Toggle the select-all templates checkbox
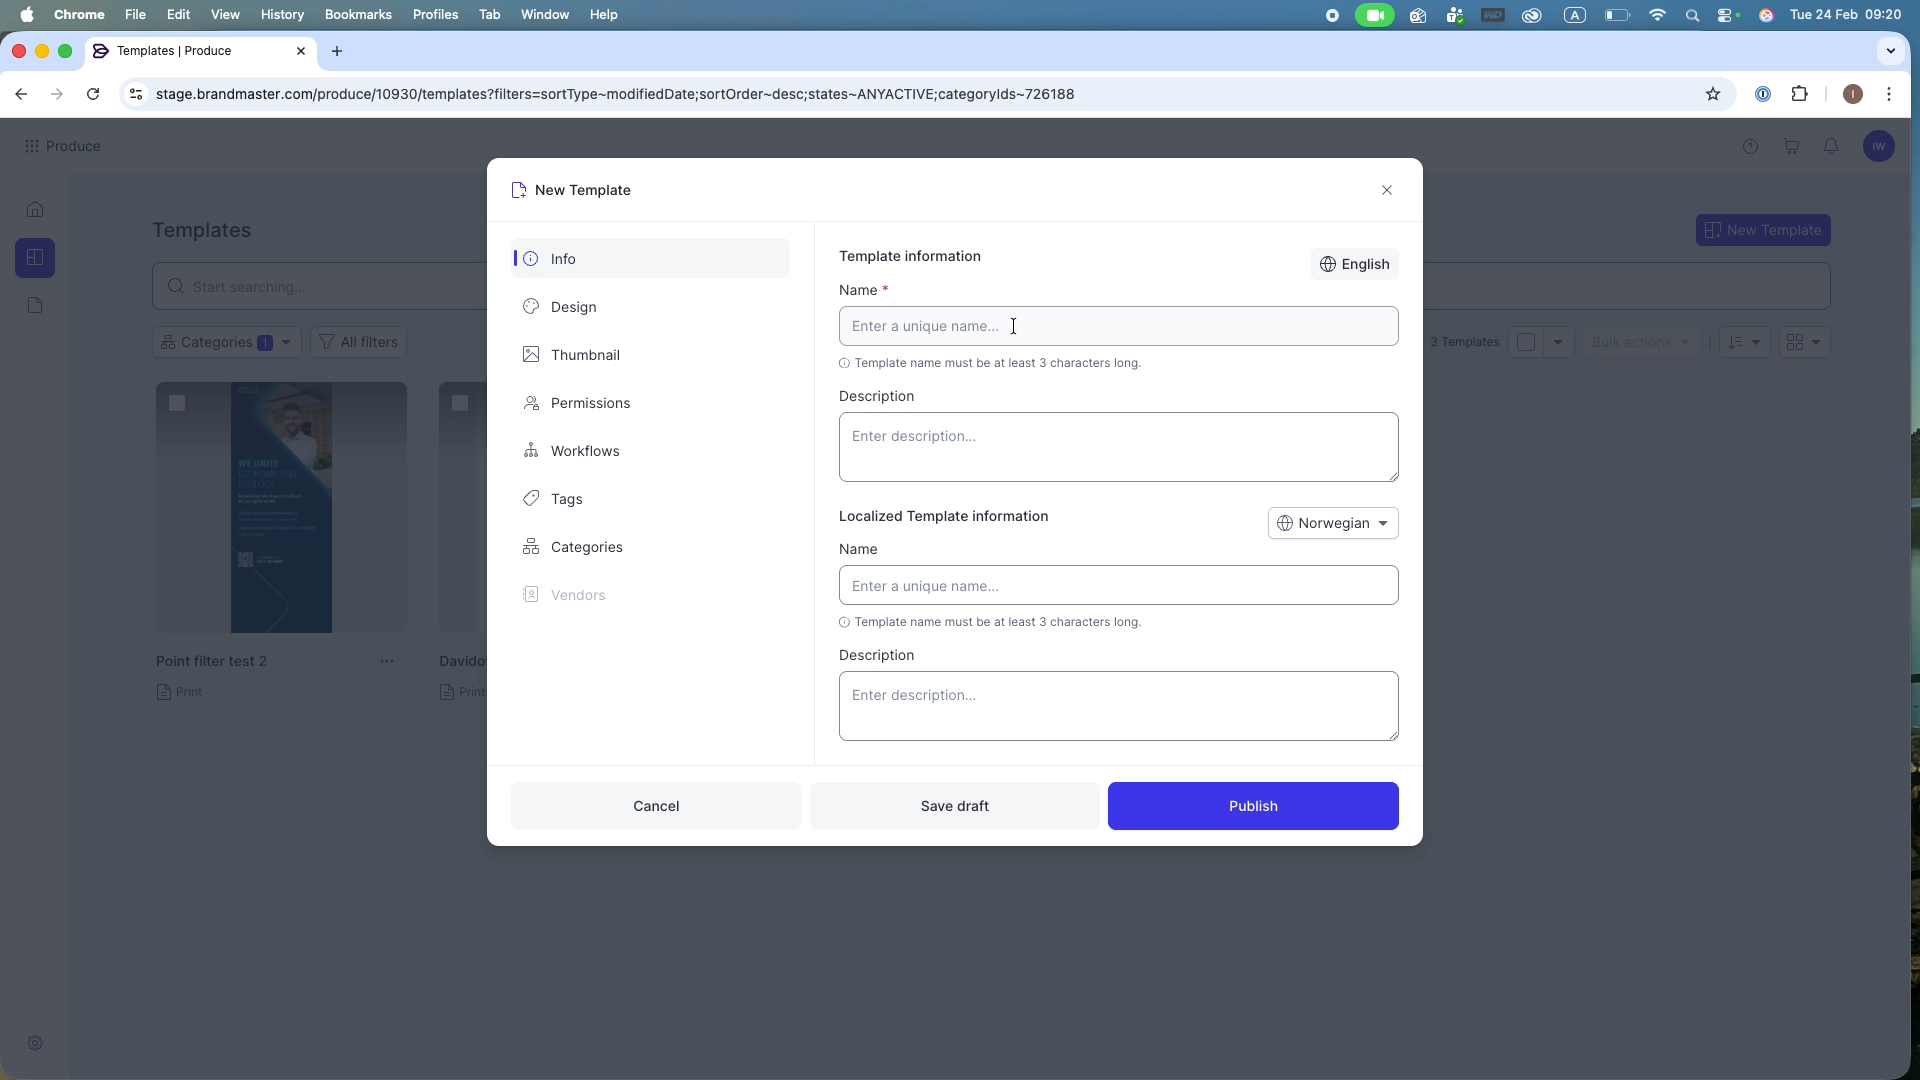 pos(1526,342)
